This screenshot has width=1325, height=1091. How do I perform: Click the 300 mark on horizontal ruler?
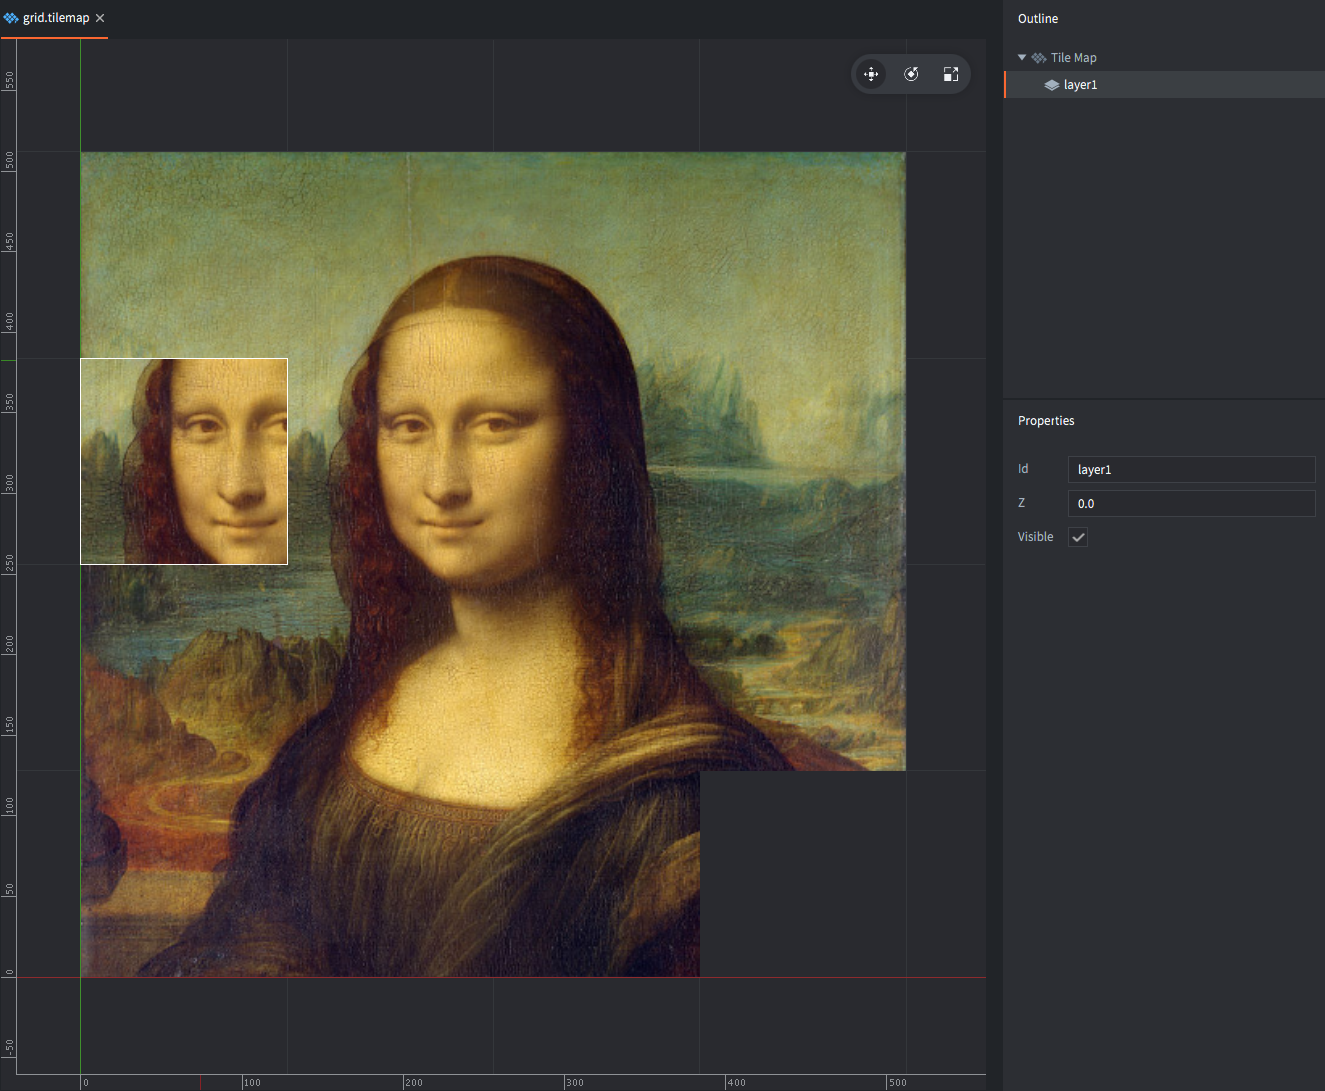(x=573, y=1082)
